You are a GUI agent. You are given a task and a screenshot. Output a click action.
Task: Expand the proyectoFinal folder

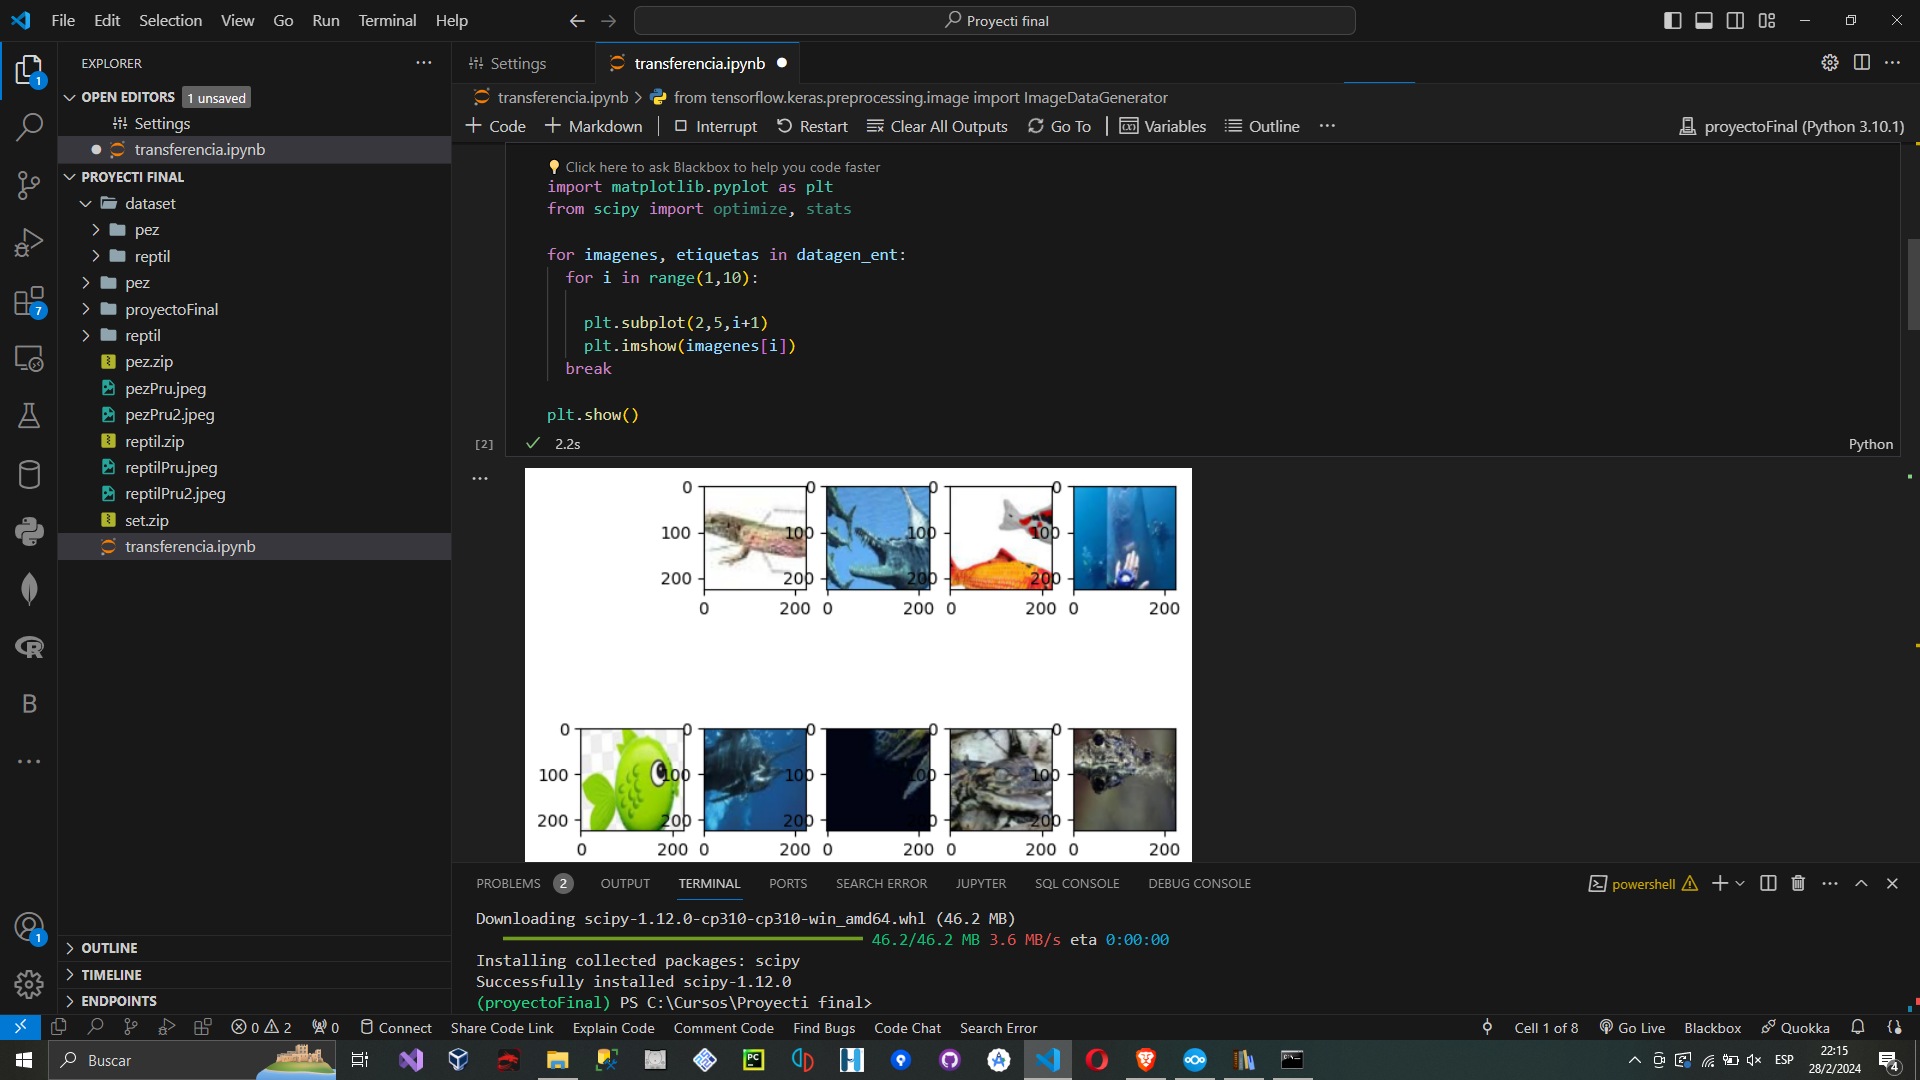coord(171,309)
